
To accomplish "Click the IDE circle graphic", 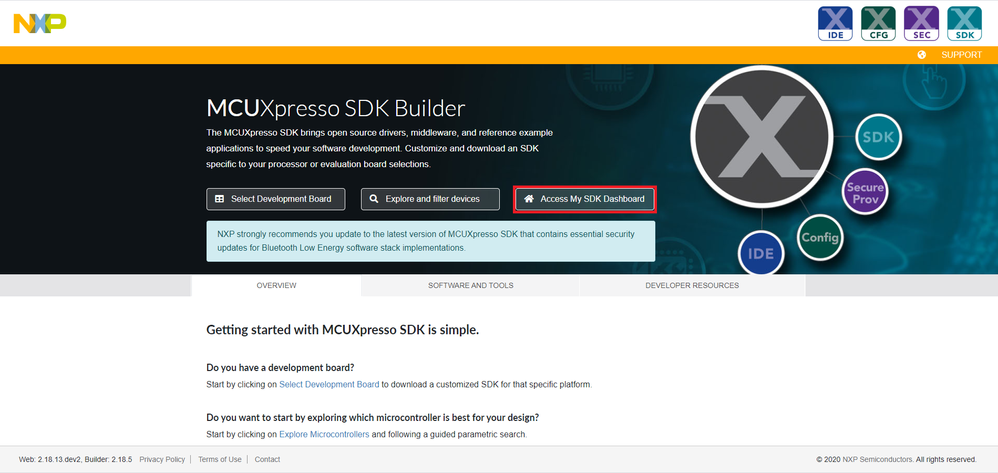I will pyautogui.click(x=761, y=253).
